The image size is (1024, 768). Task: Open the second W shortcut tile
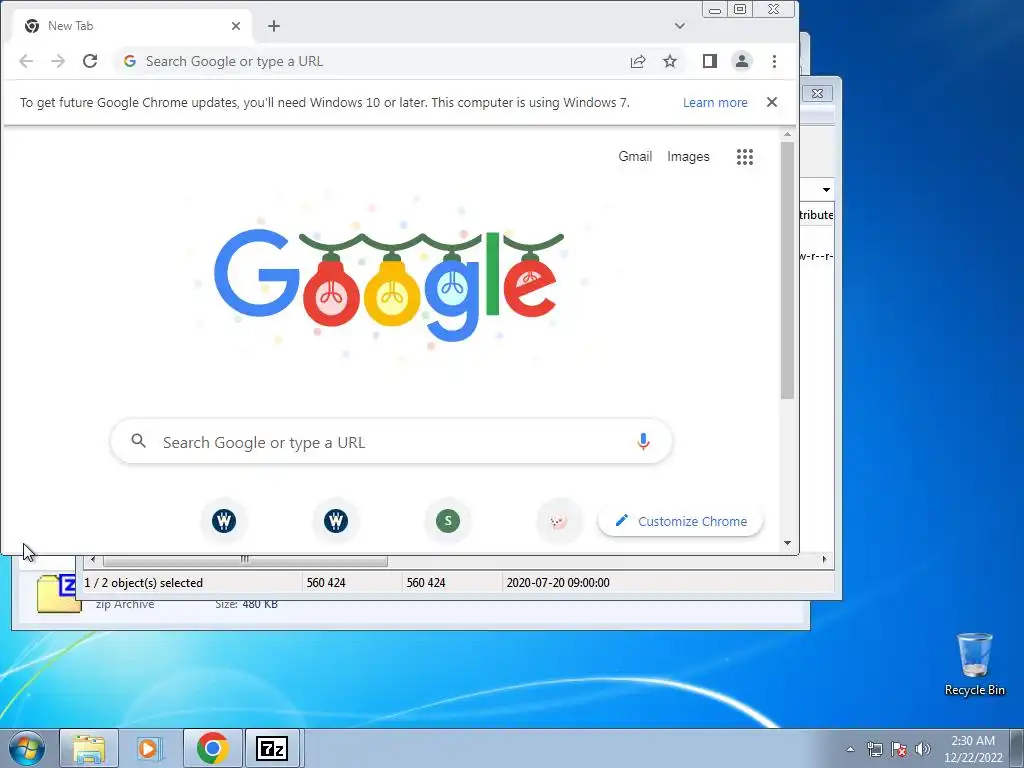(x=336, y=521)
